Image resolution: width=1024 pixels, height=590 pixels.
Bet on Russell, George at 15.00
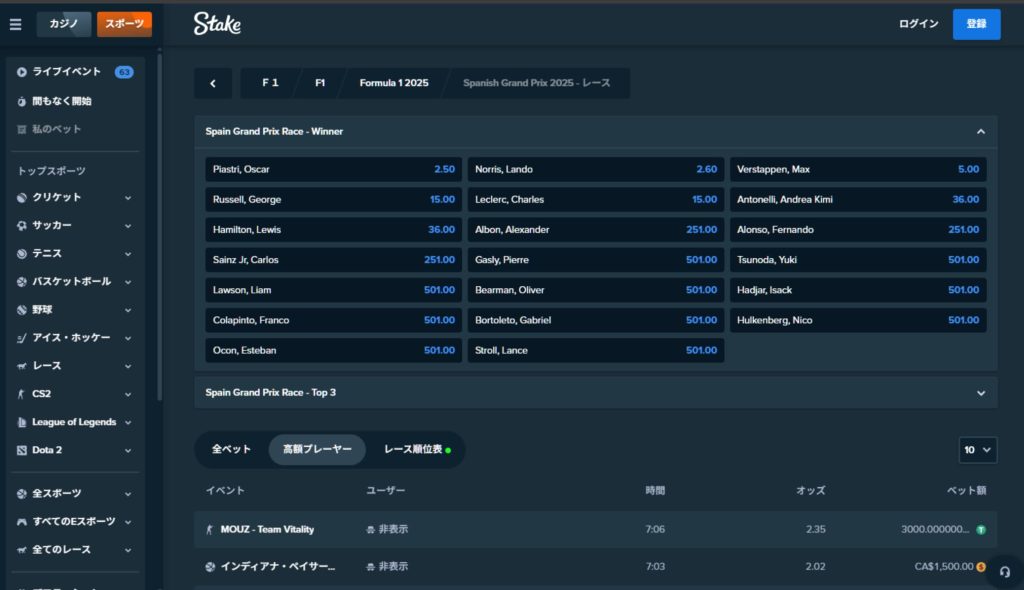click(334, 199)
